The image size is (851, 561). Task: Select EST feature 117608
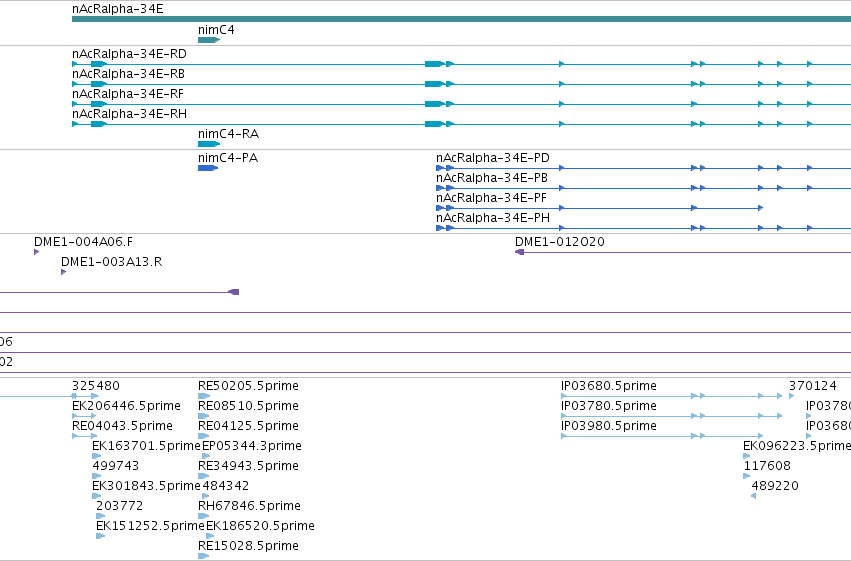767,466
